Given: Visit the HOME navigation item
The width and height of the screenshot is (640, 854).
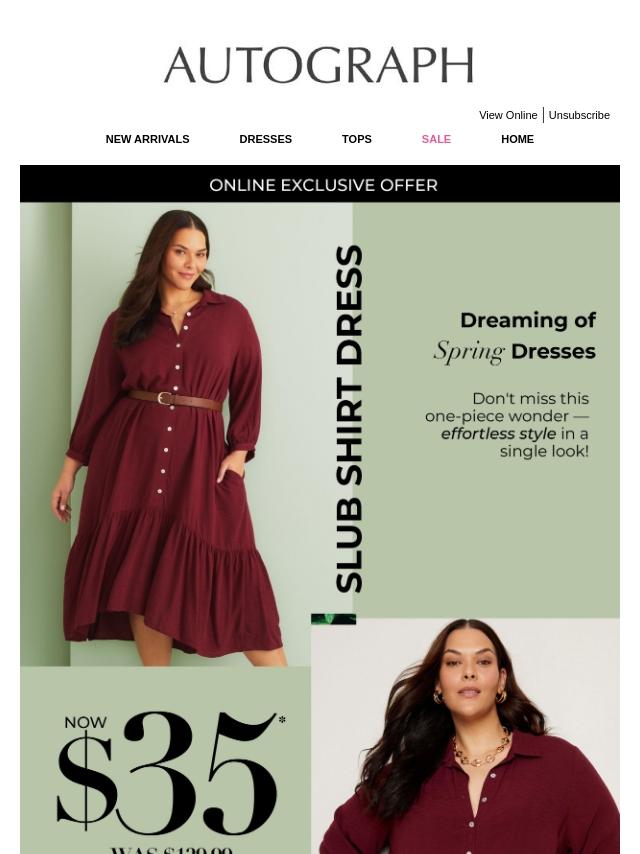Looking at the screenshot, I should [517, 139].
